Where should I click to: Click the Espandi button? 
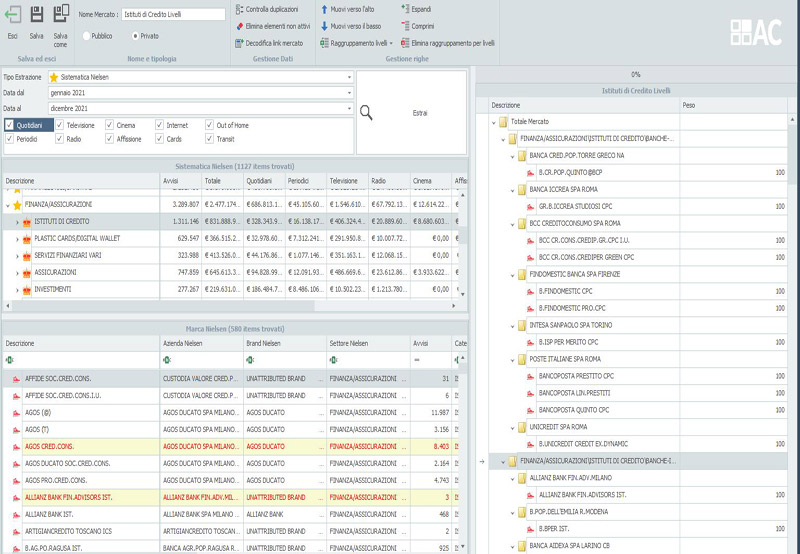[421, 9]
